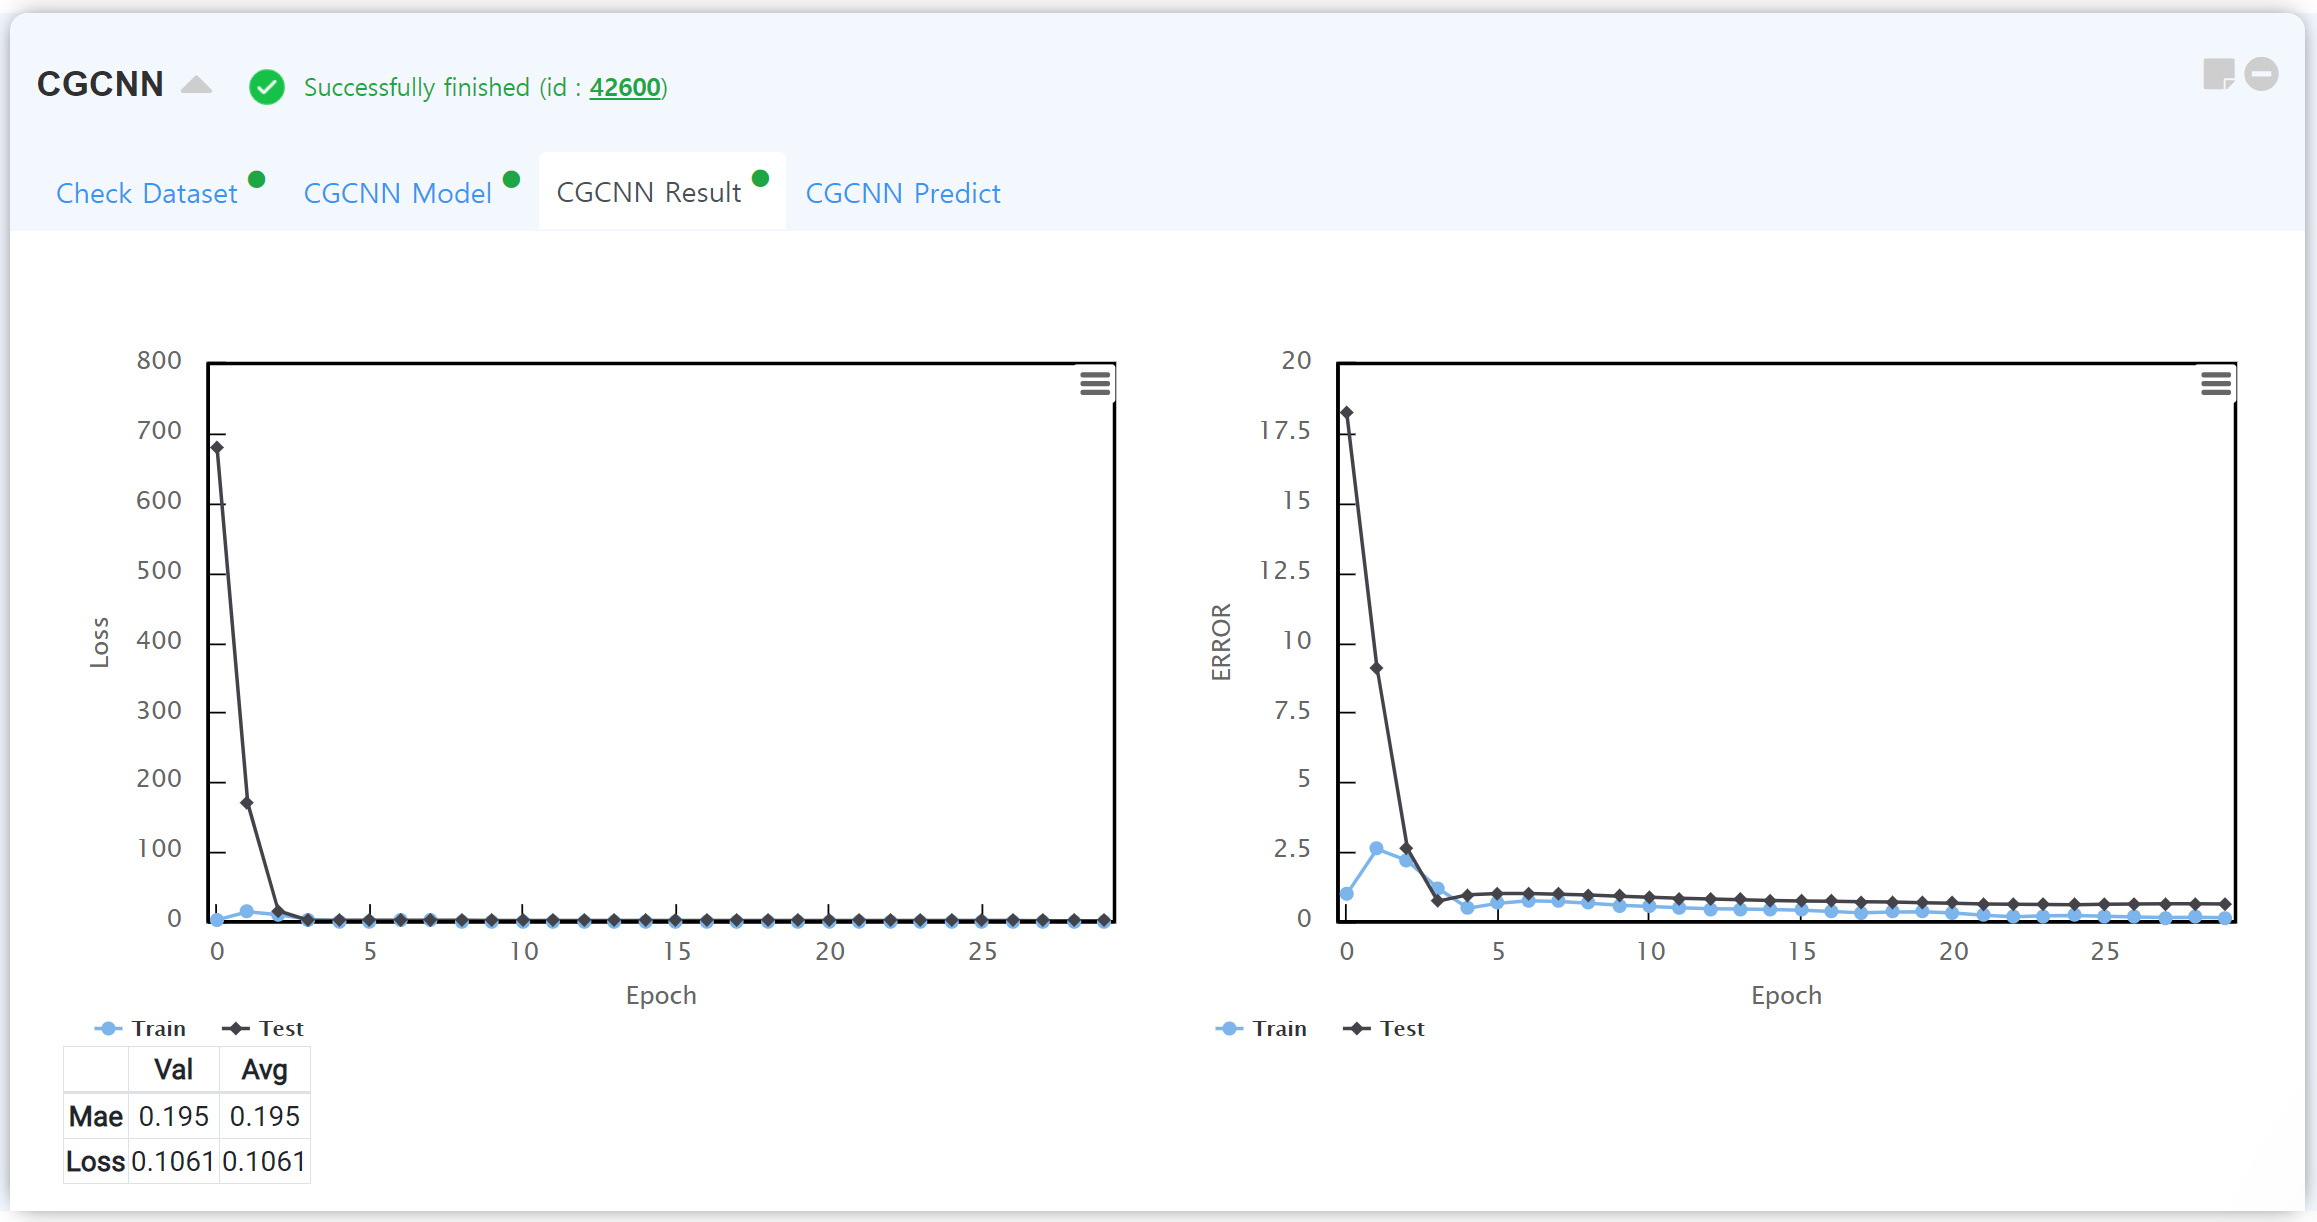2317x1222 pixels.
Task: Click green status dot beside CGCNN Result
Action: (760, 179)
